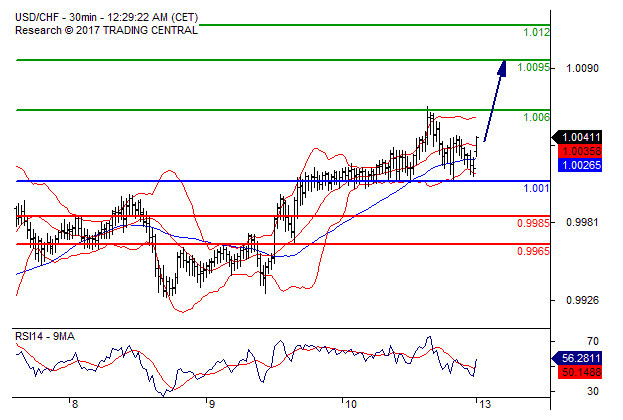The width and height of the screenshot is (623, 420).
Task: Click the 0.9926 price axis value
Action: pos(582,300)
